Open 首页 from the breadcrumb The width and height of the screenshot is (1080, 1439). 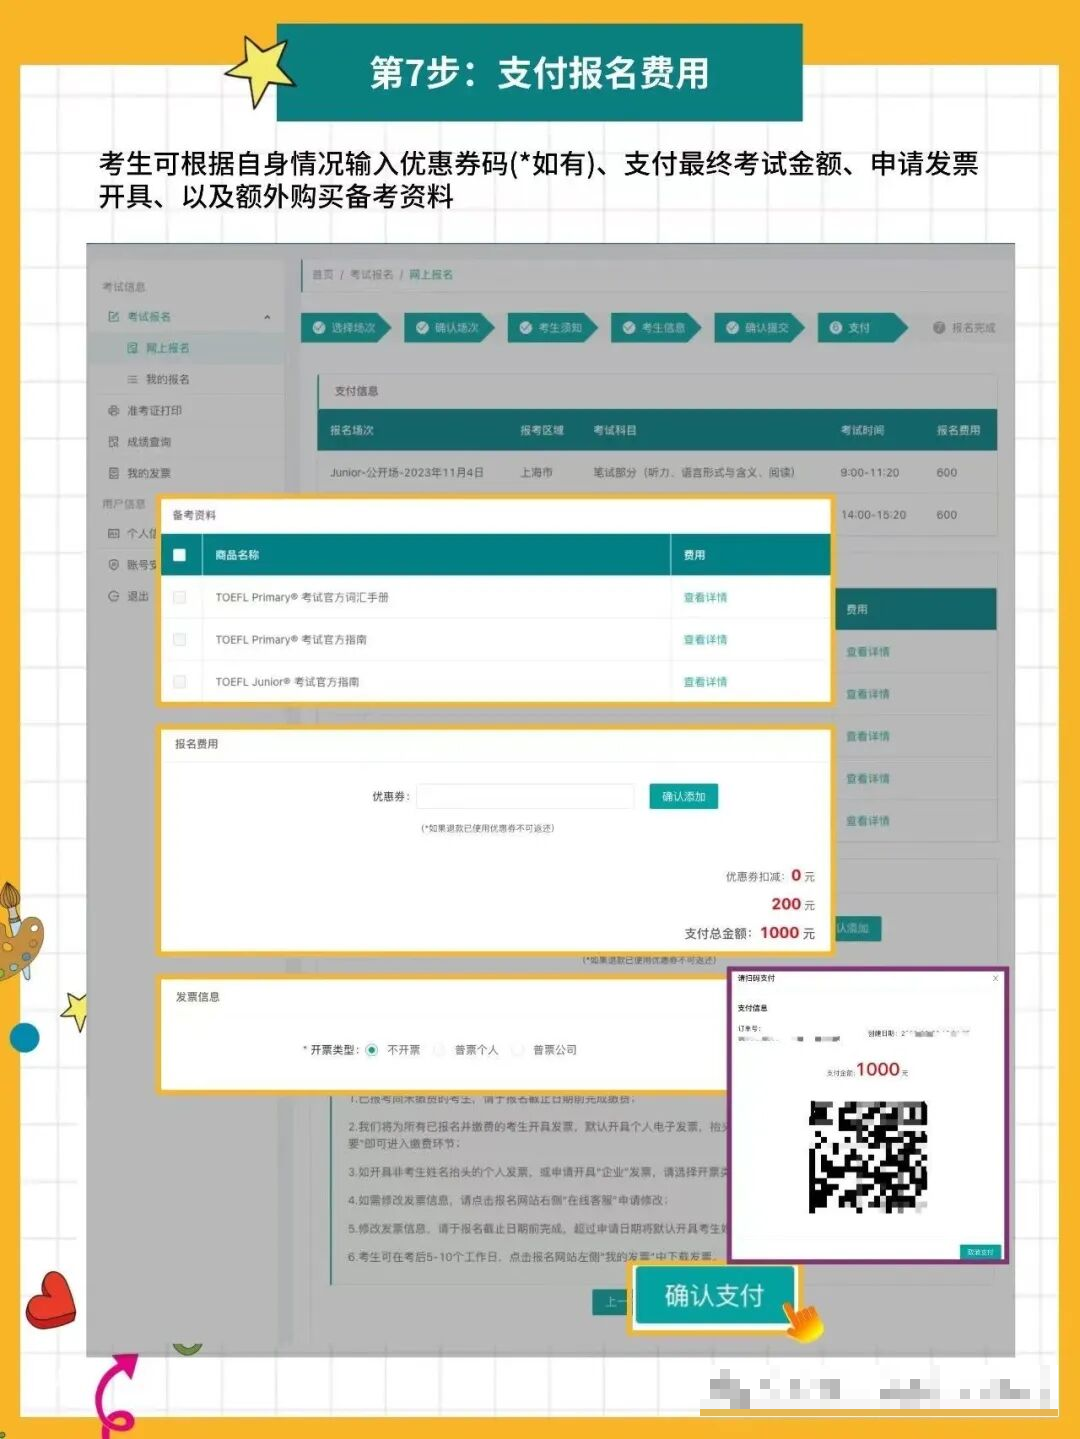pyautogui.click(x=321, y=274)
